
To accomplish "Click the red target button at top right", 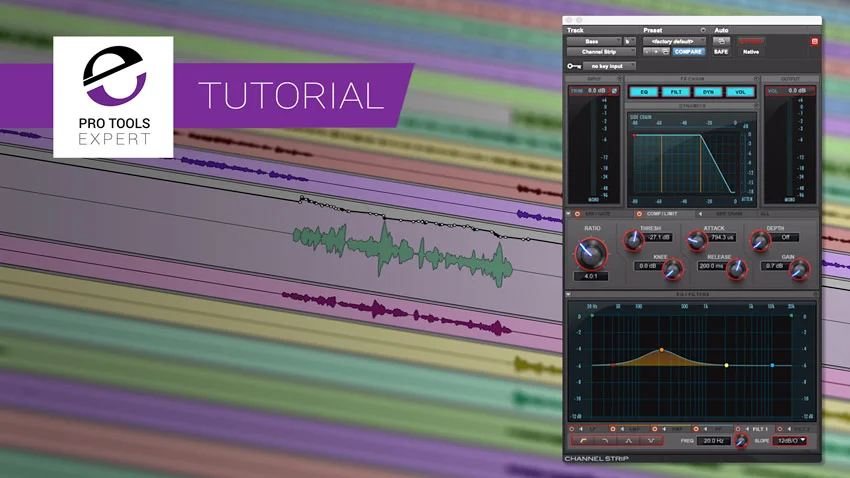I will pyautogui.click(x=814, y=41).
